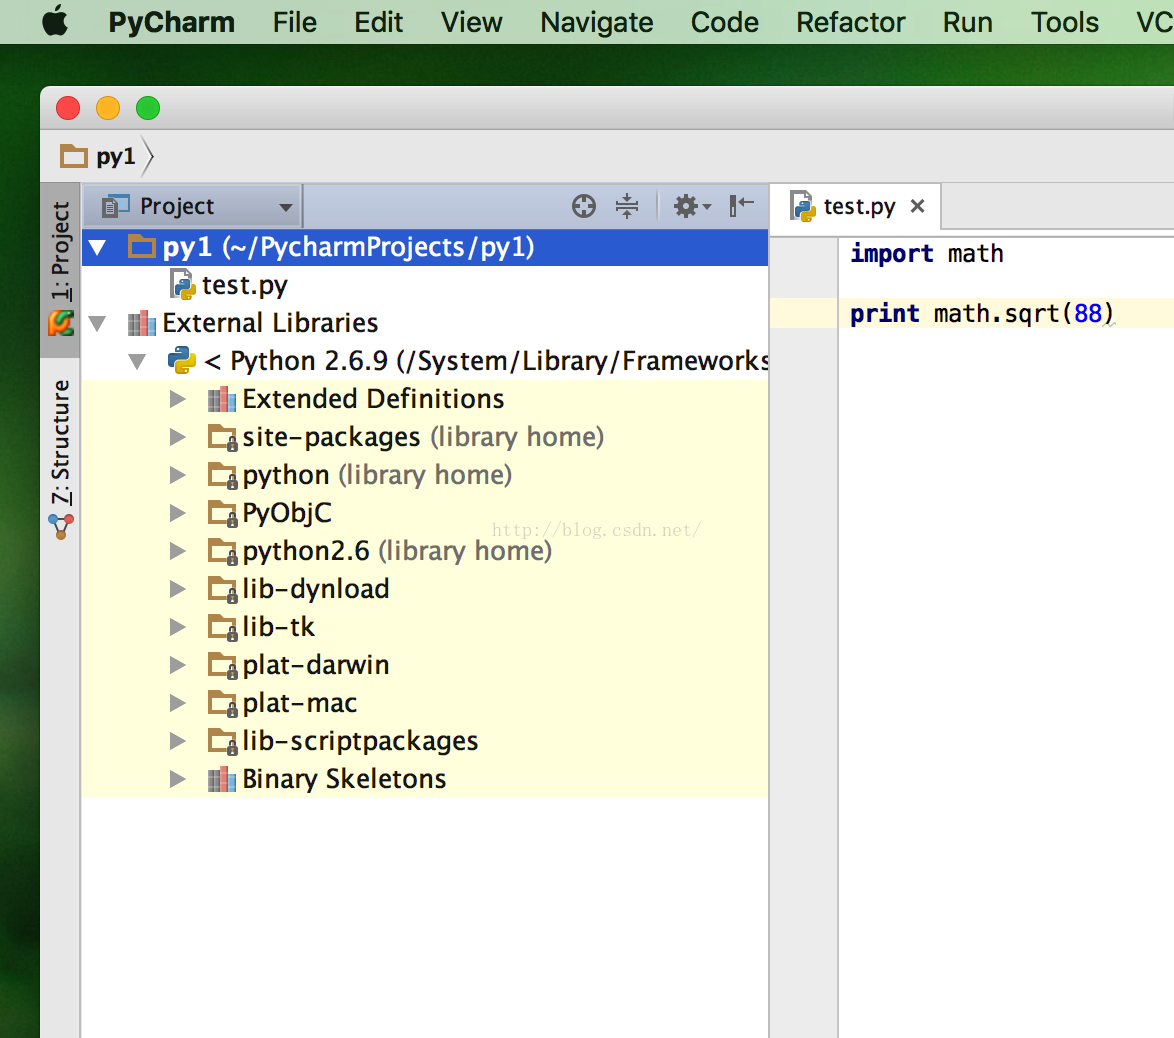This screenshot has width=1174, height=1038.
Task: Click the site-packages folder icon
Action: 222,437
